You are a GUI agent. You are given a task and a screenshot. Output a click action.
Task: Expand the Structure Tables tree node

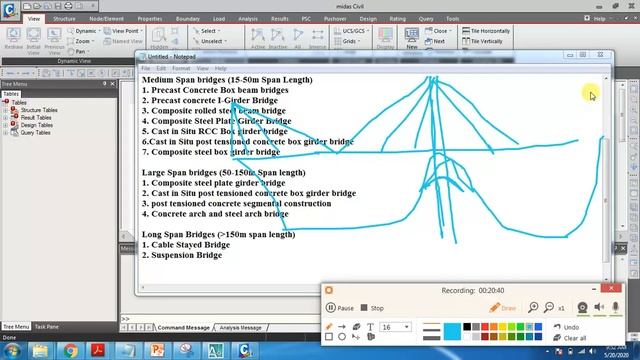[5, 110]
